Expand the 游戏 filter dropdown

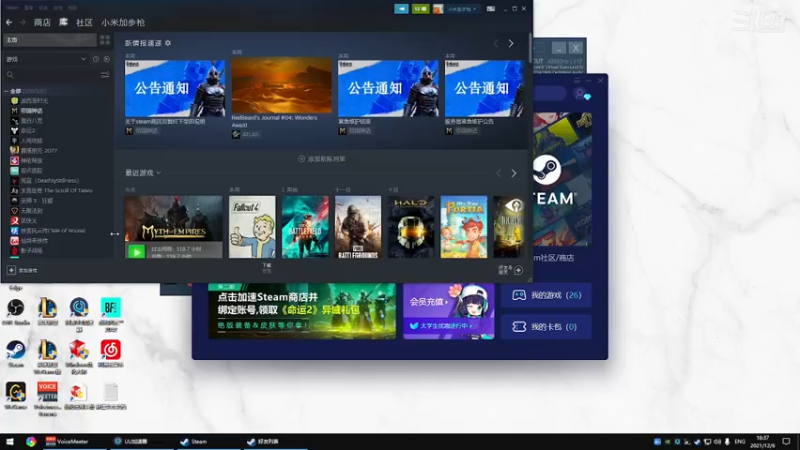coord(46,59)
